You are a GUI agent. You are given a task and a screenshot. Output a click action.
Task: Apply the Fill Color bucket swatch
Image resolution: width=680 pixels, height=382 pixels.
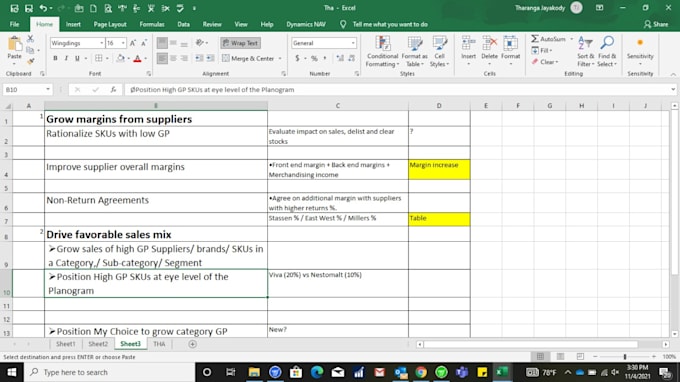(121, 58)
